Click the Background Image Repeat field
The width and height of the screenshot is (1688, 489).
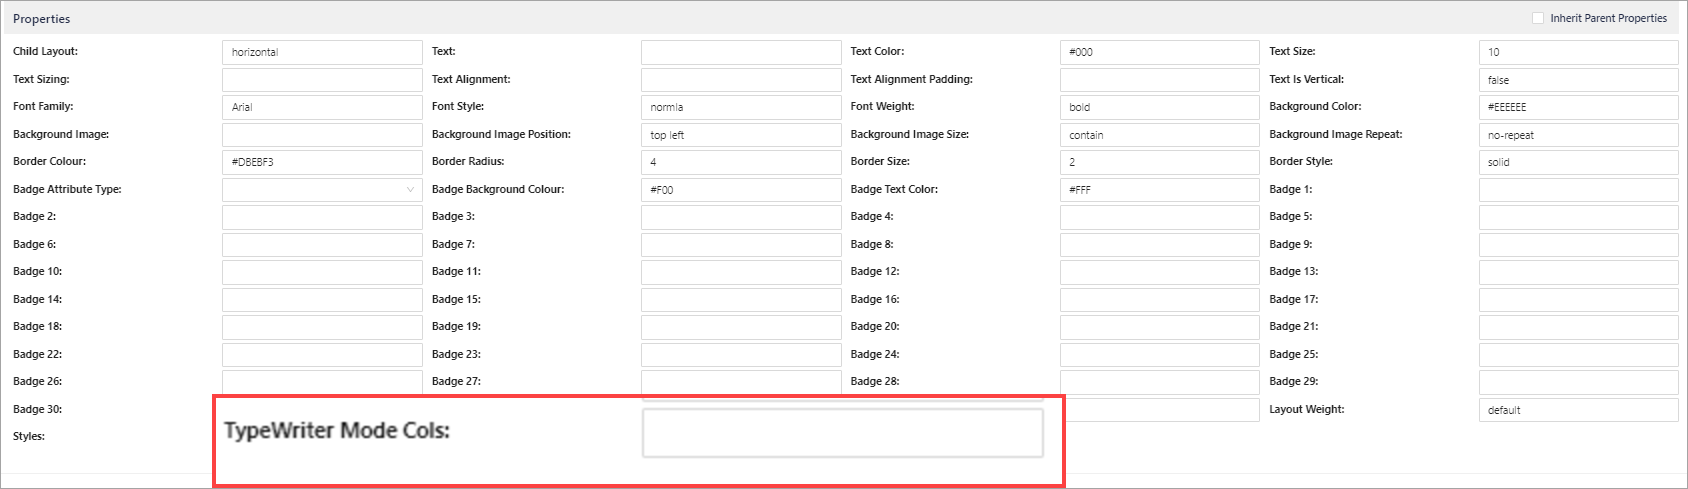click(1577, 135)
